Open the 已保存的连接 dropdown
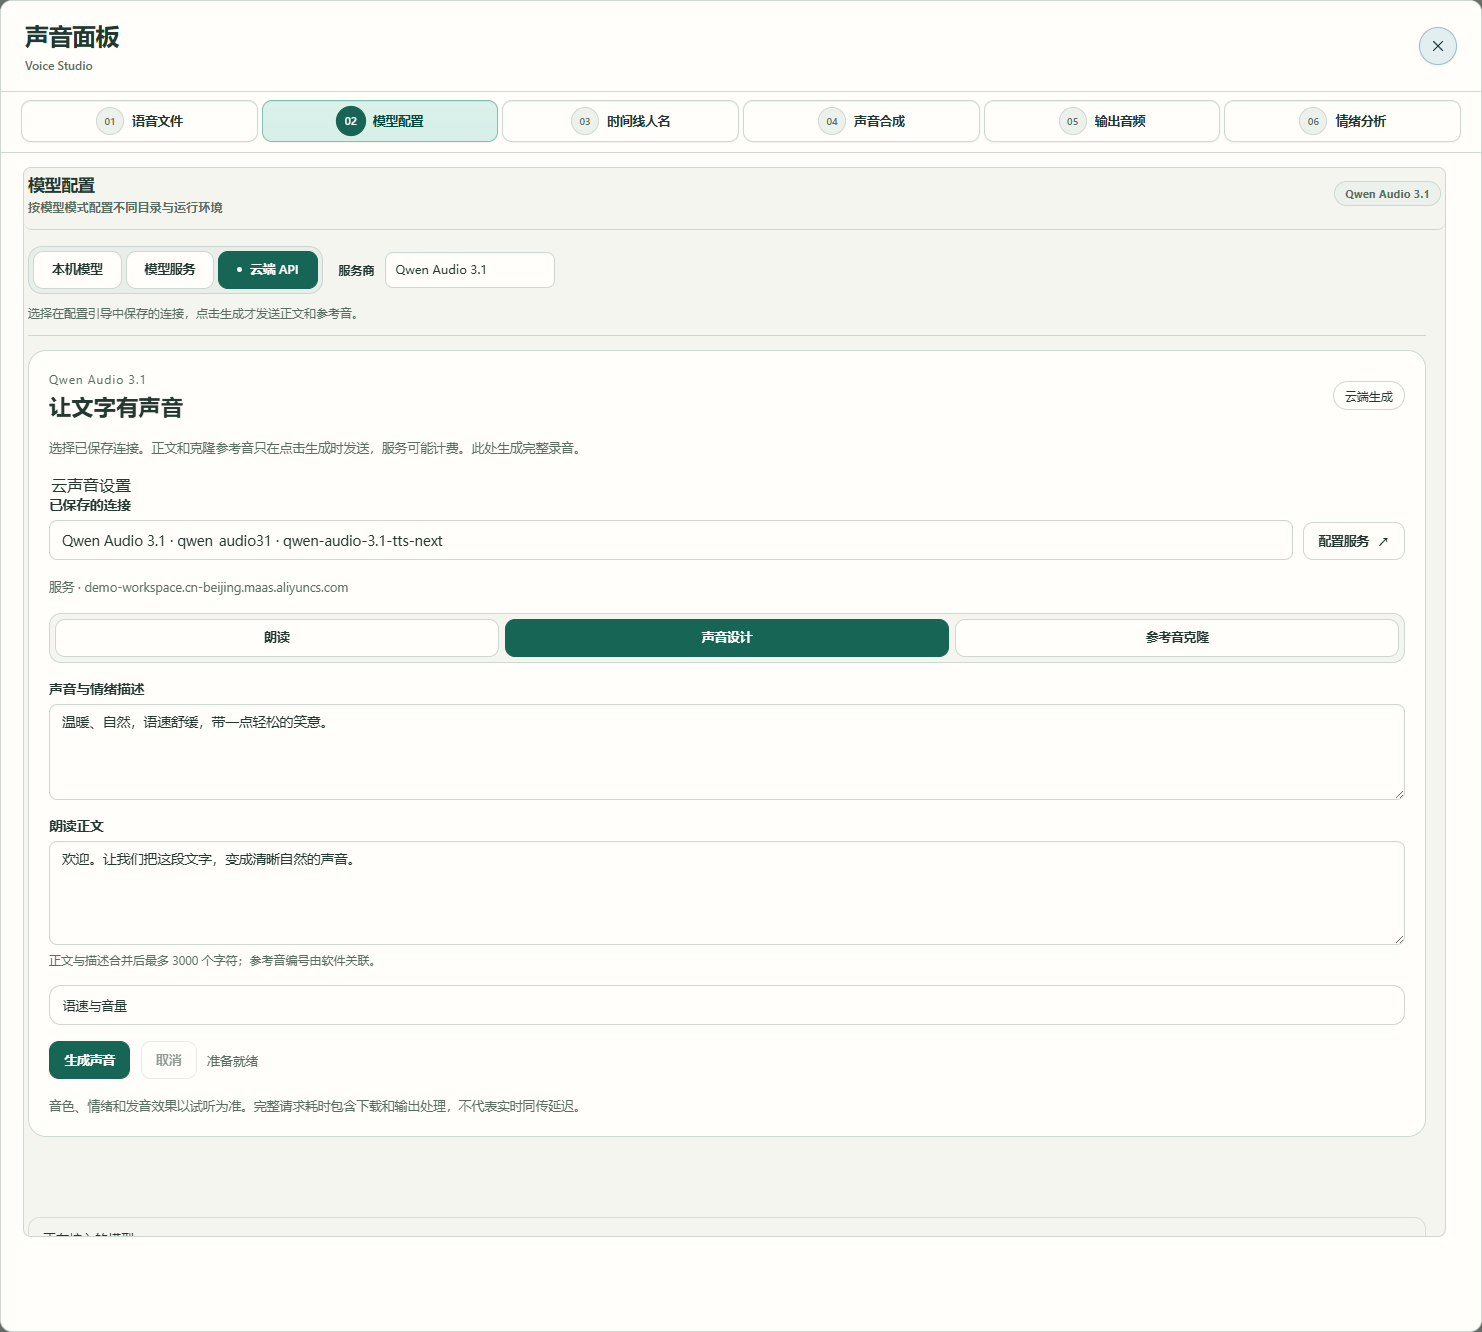 click(x=671, y=540)
